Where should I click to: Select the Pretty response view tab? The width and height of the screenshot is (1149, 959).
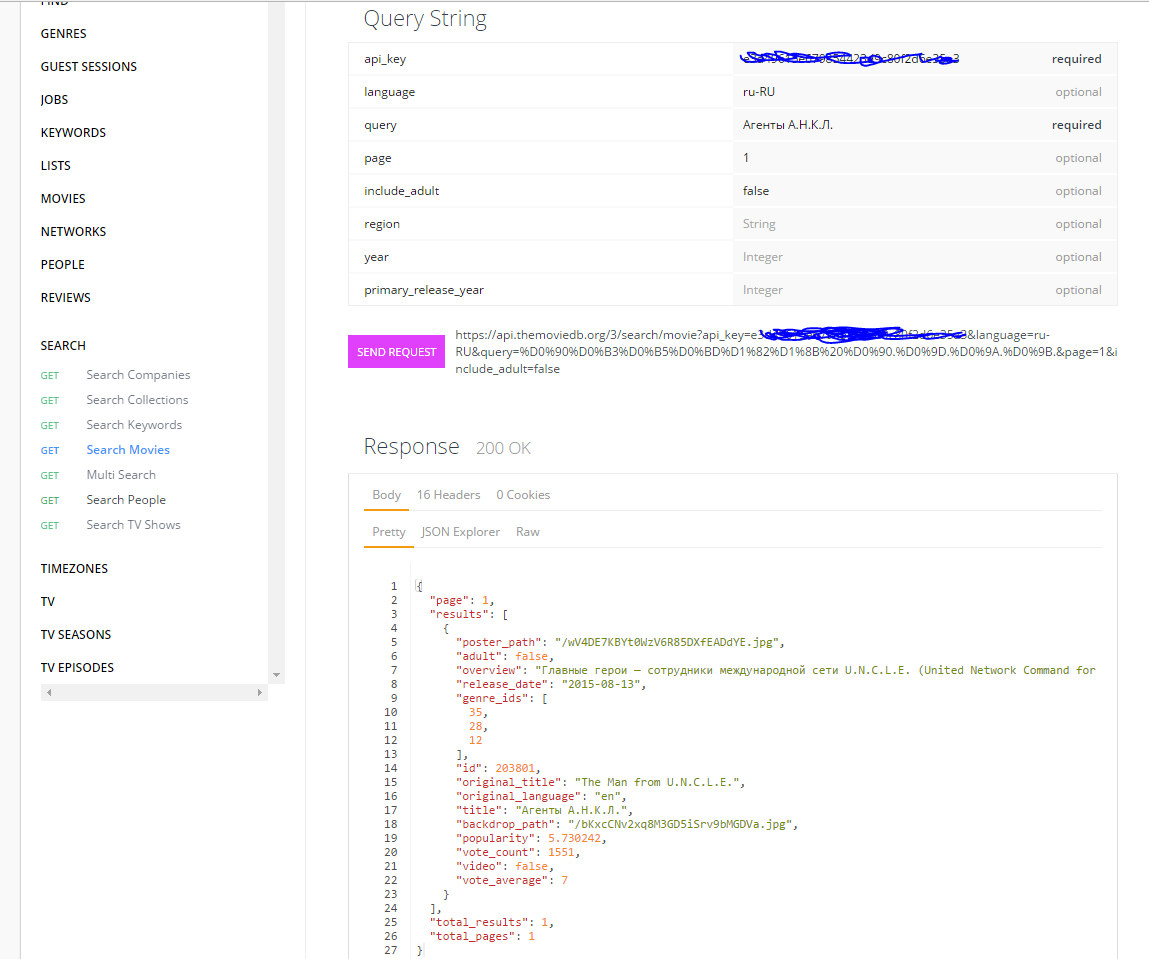(389, 532)
